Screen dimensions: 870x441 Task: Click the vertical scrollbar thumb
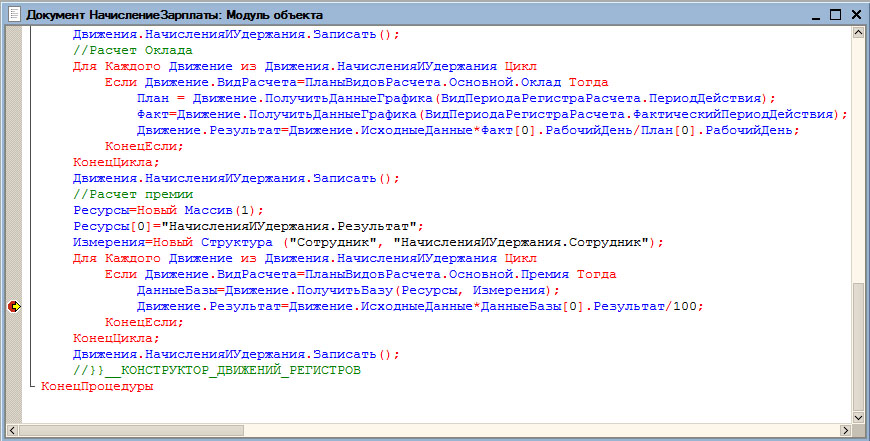point(858,346)
